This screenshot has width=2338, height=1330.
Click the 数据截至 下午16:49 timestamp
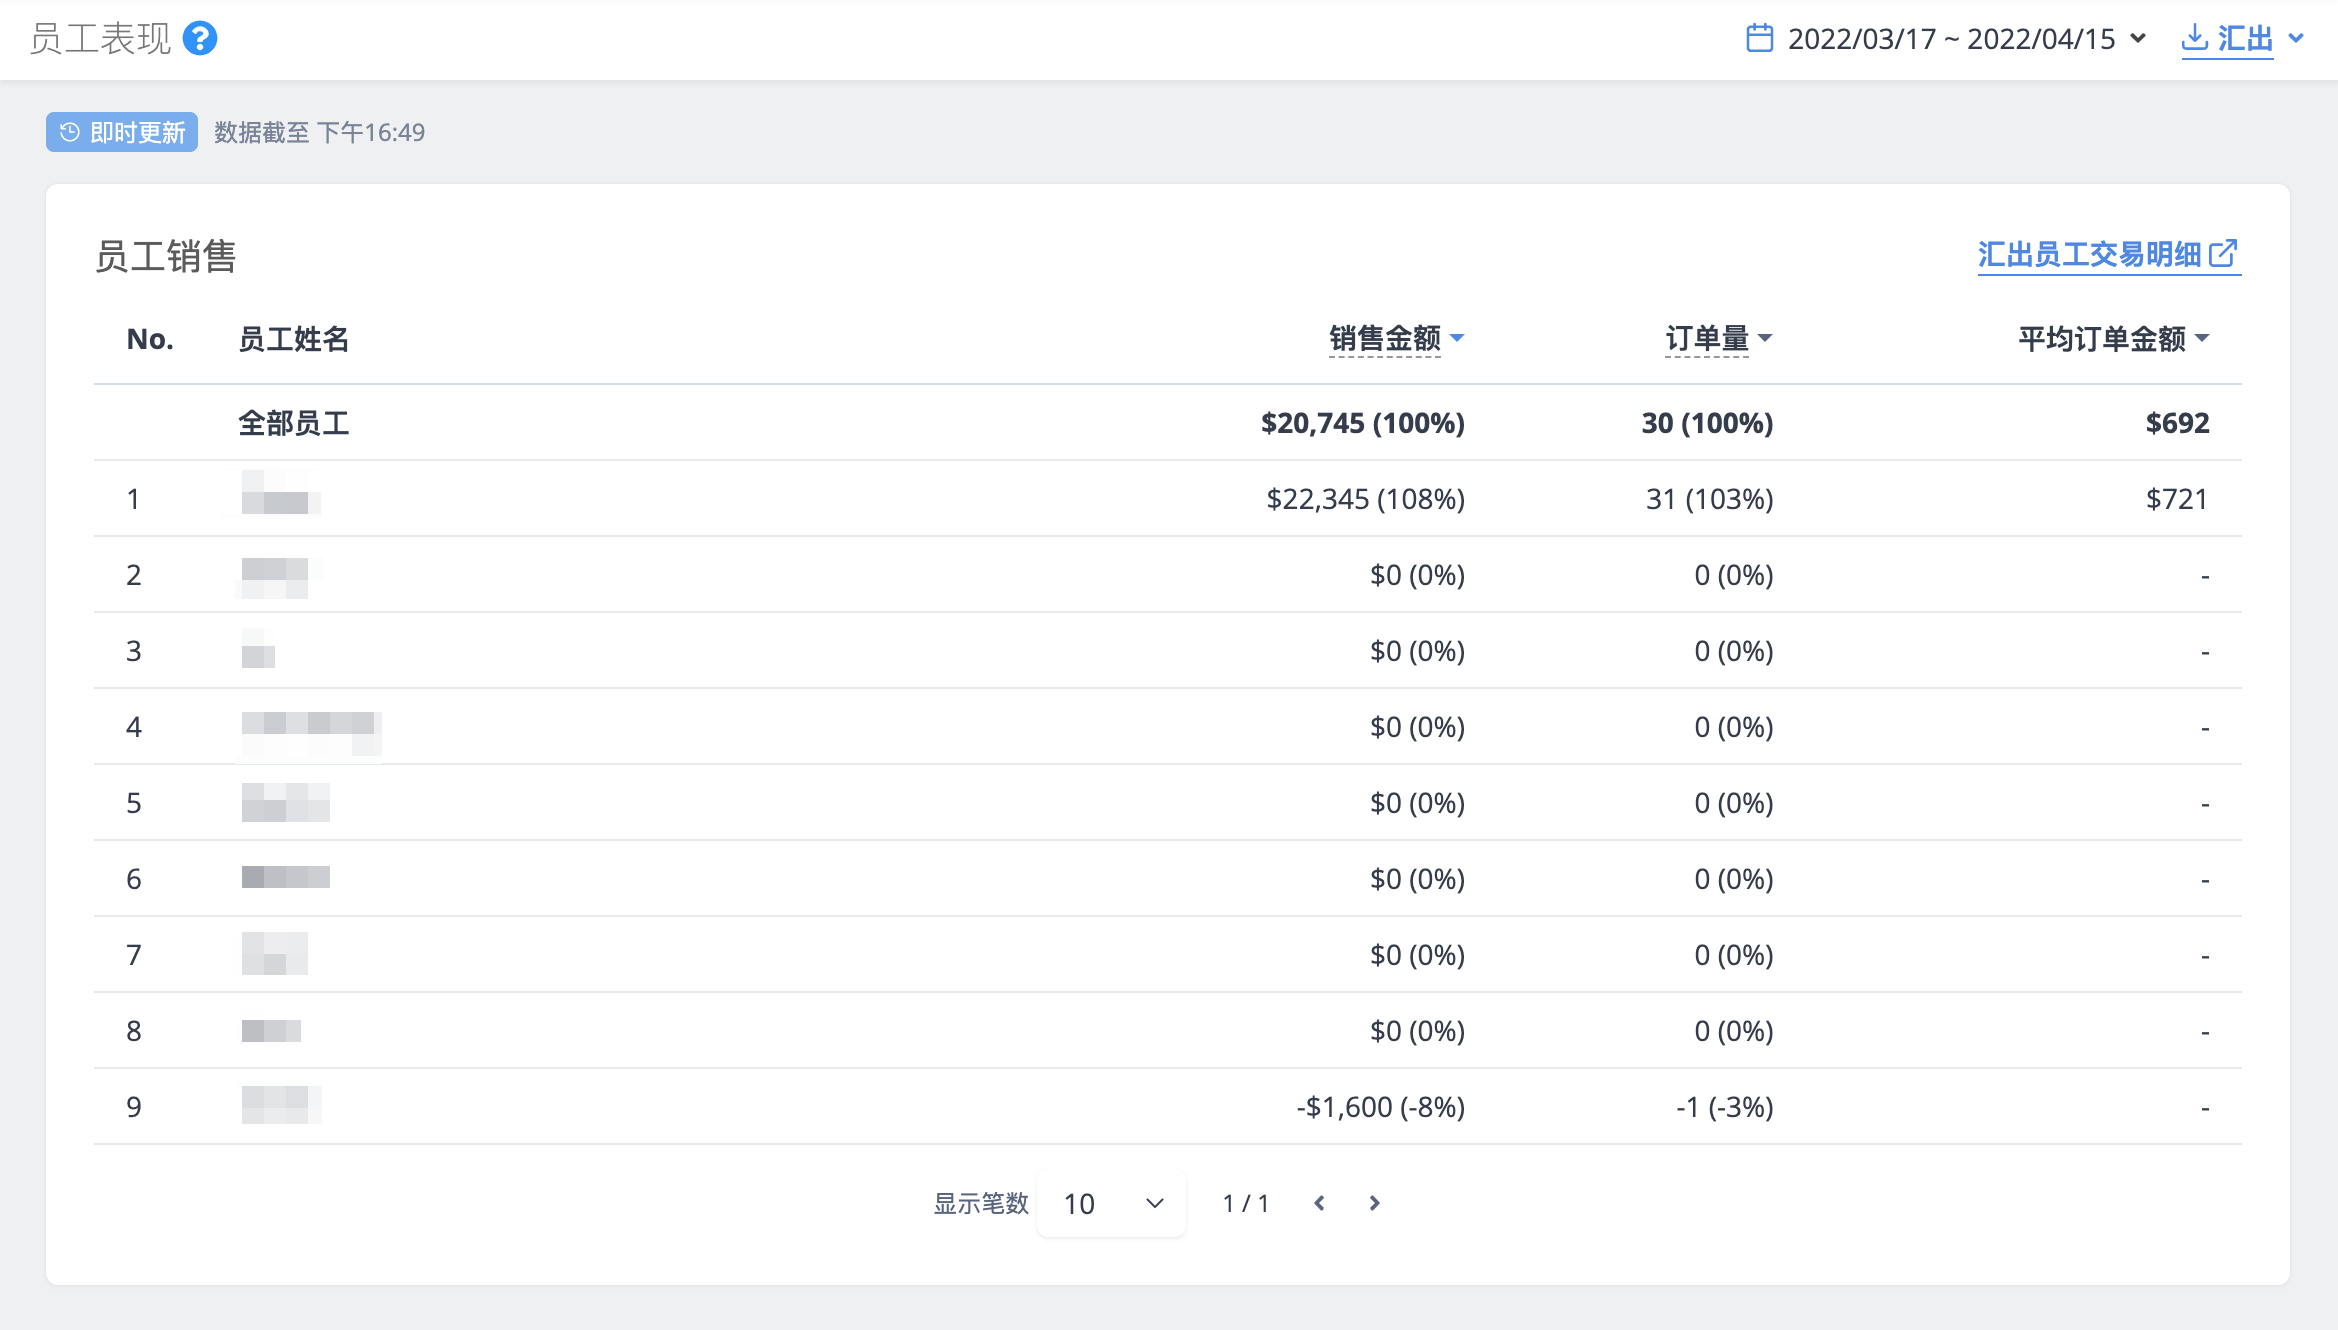pos(320,132)
